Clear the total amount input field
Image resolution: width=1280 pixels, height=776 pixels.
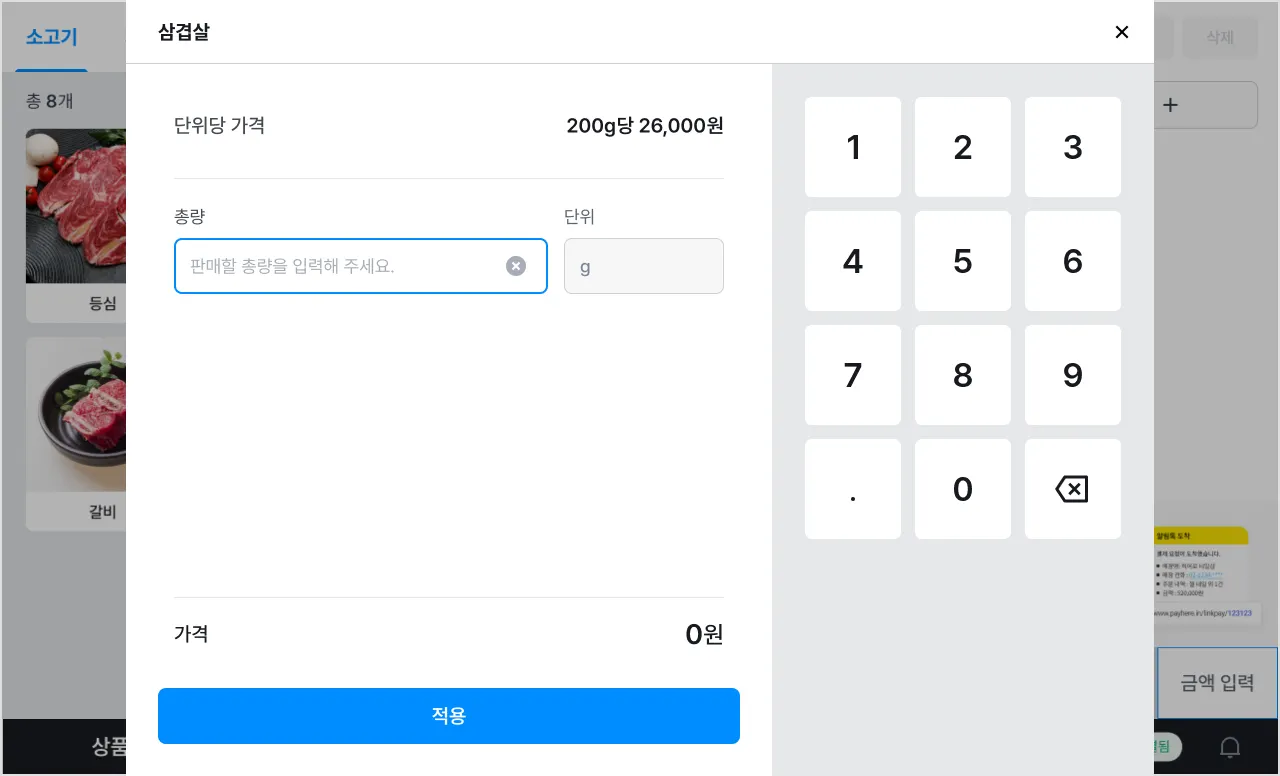click(x=516, y=266)
